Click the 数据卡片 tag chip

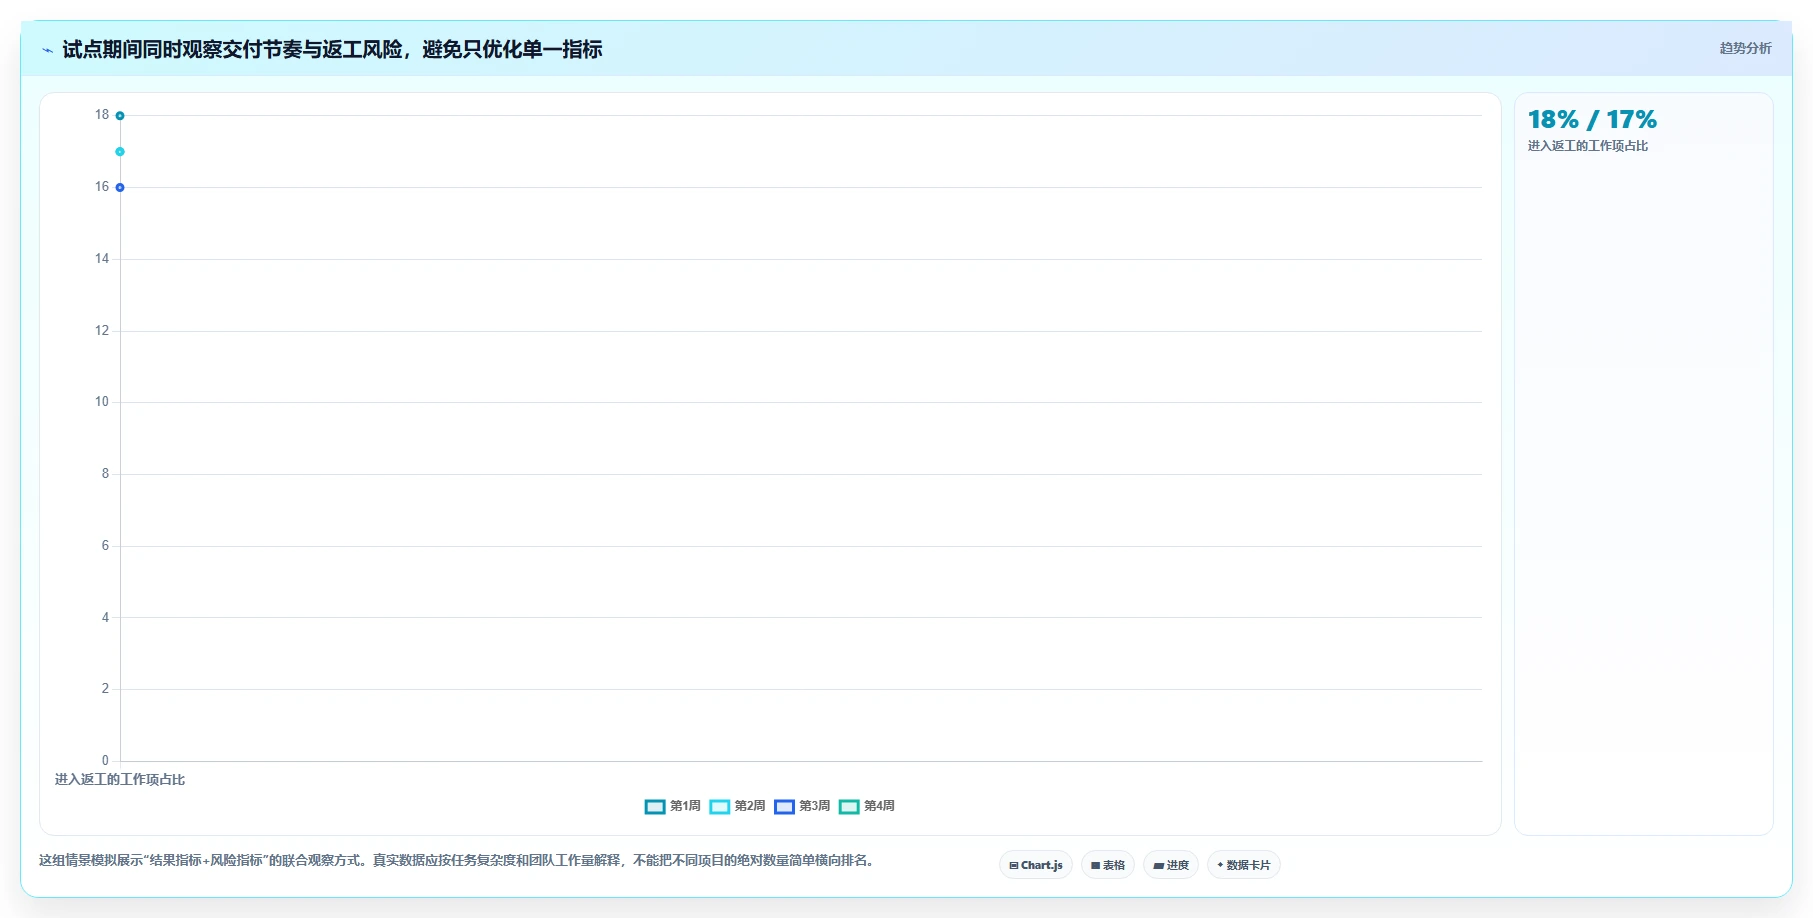(x=1244, y=865)
